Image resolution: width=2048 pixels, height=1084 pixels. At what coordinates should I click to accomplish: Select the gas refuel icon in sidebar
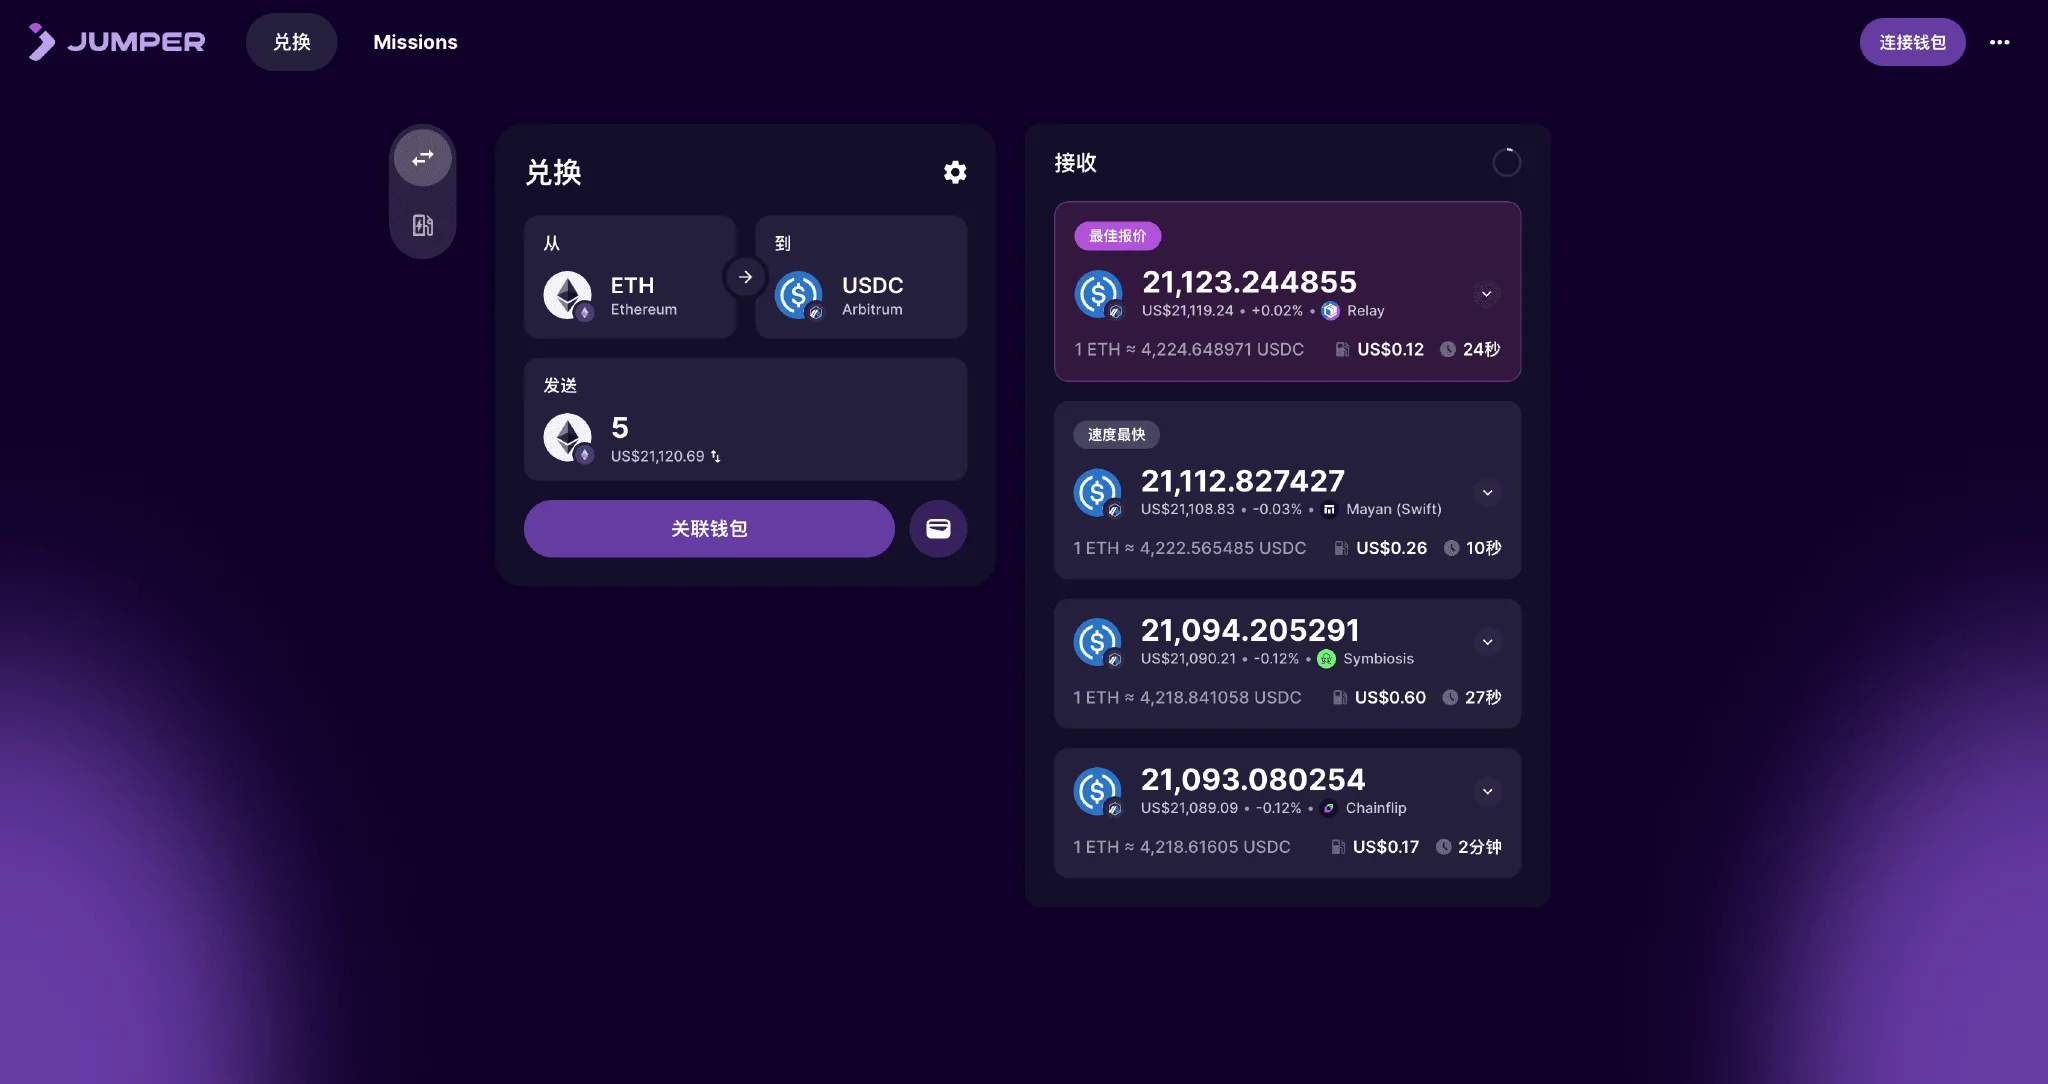click(423, 225)
